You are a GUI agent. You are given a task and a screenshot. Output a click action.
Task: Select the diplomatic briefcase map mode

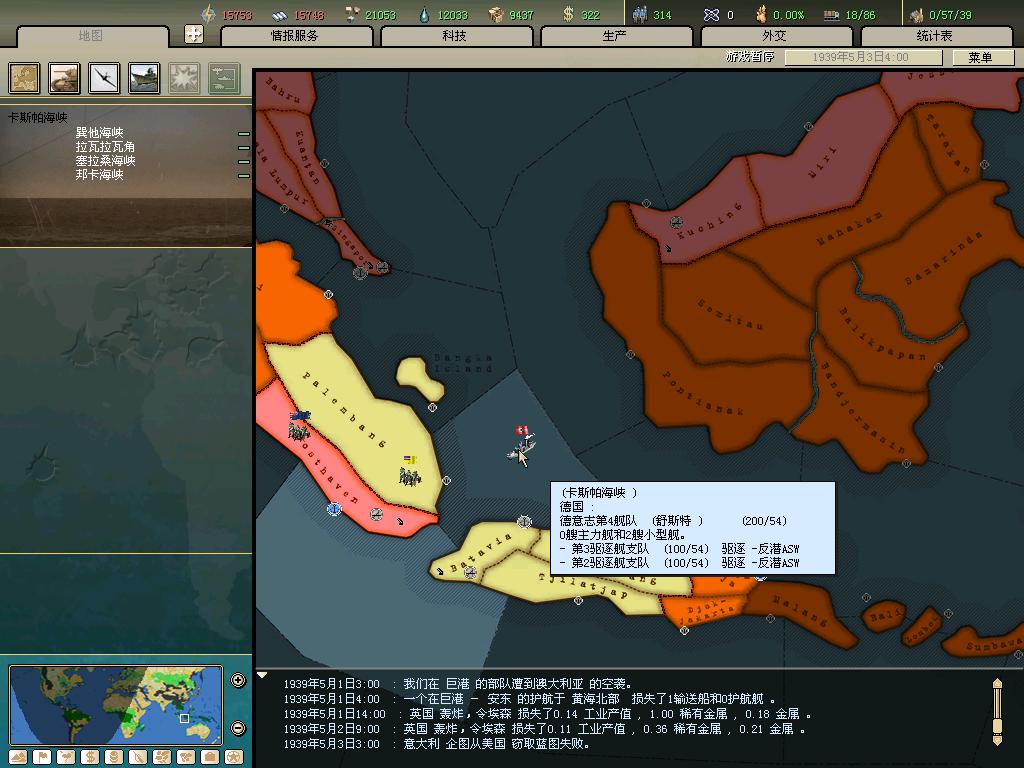210,758
